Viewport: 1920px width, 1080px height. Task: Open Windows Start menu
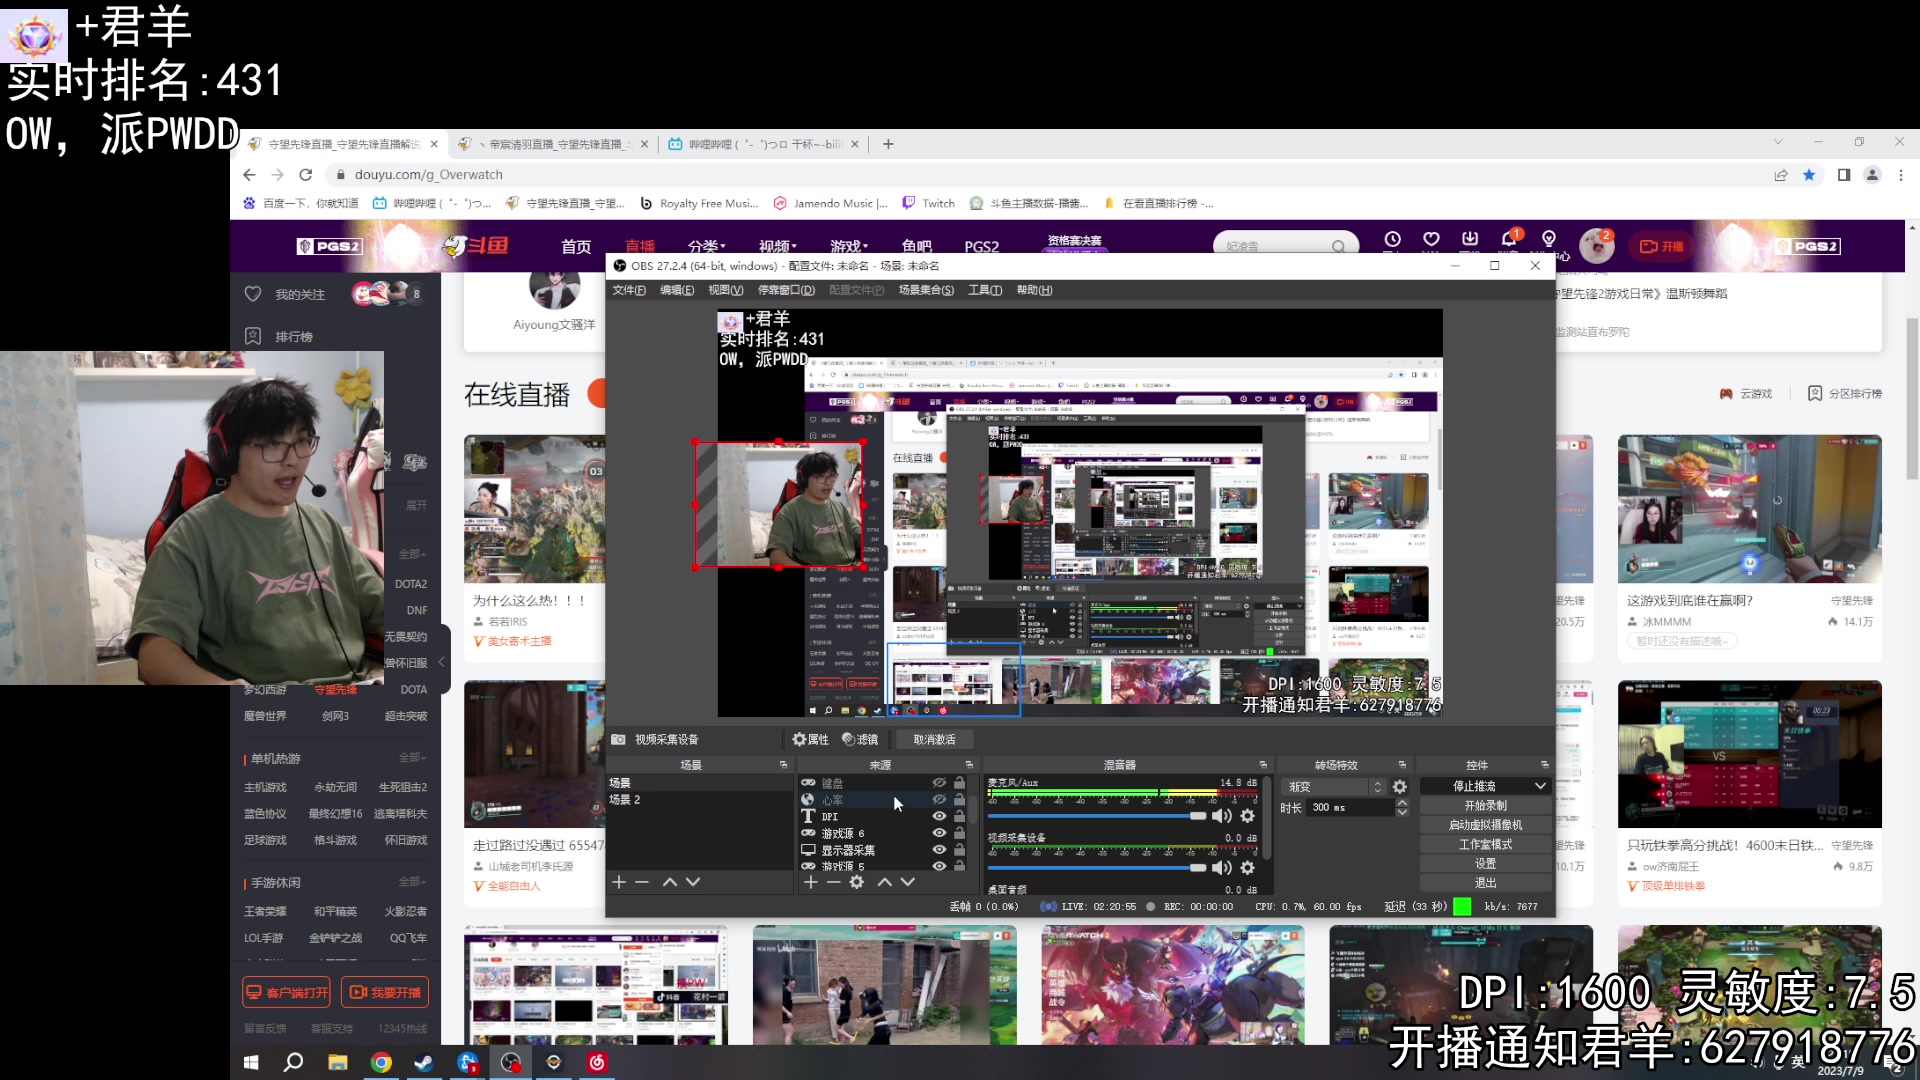[251, 1062]
